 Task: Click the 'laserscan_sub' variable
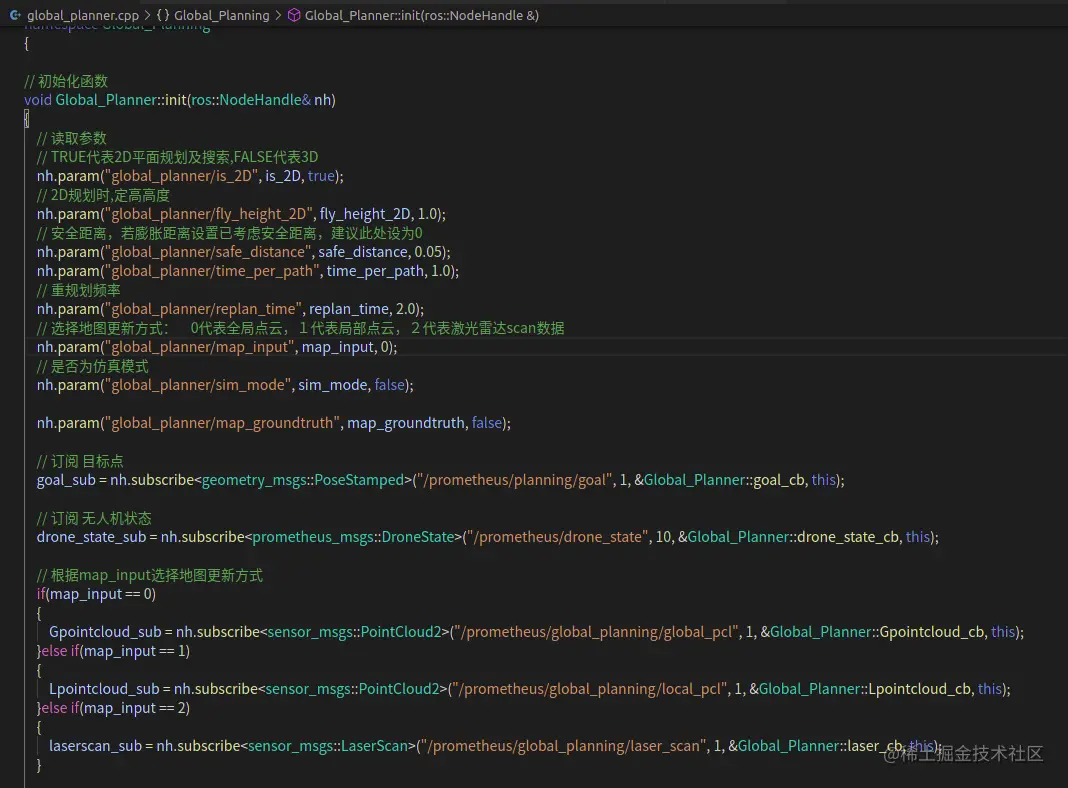(95, 746)
